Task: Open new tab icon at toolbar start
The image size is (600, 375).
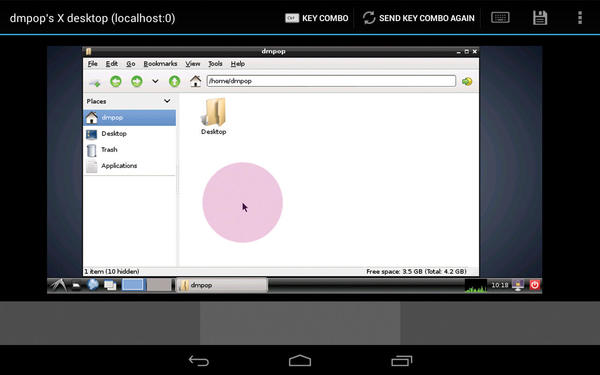Action: point(95,82)
